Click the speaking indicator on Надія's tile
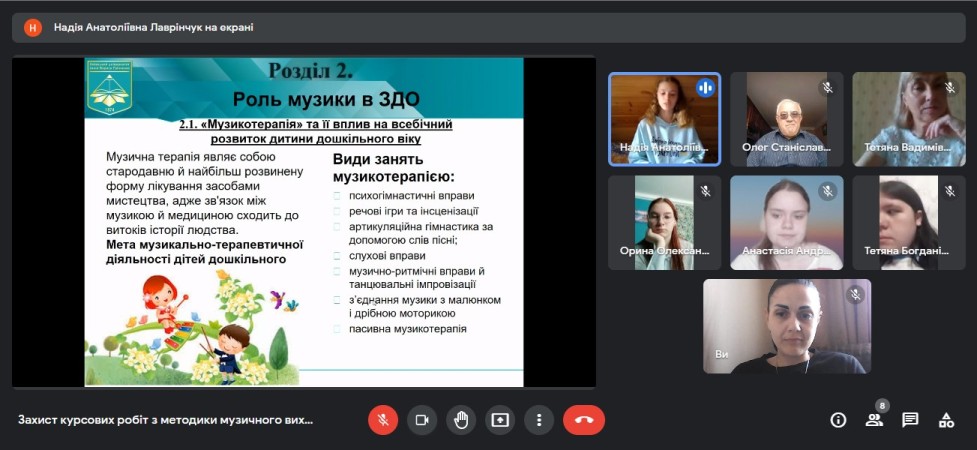977x450 pixels. pos(705,88)
